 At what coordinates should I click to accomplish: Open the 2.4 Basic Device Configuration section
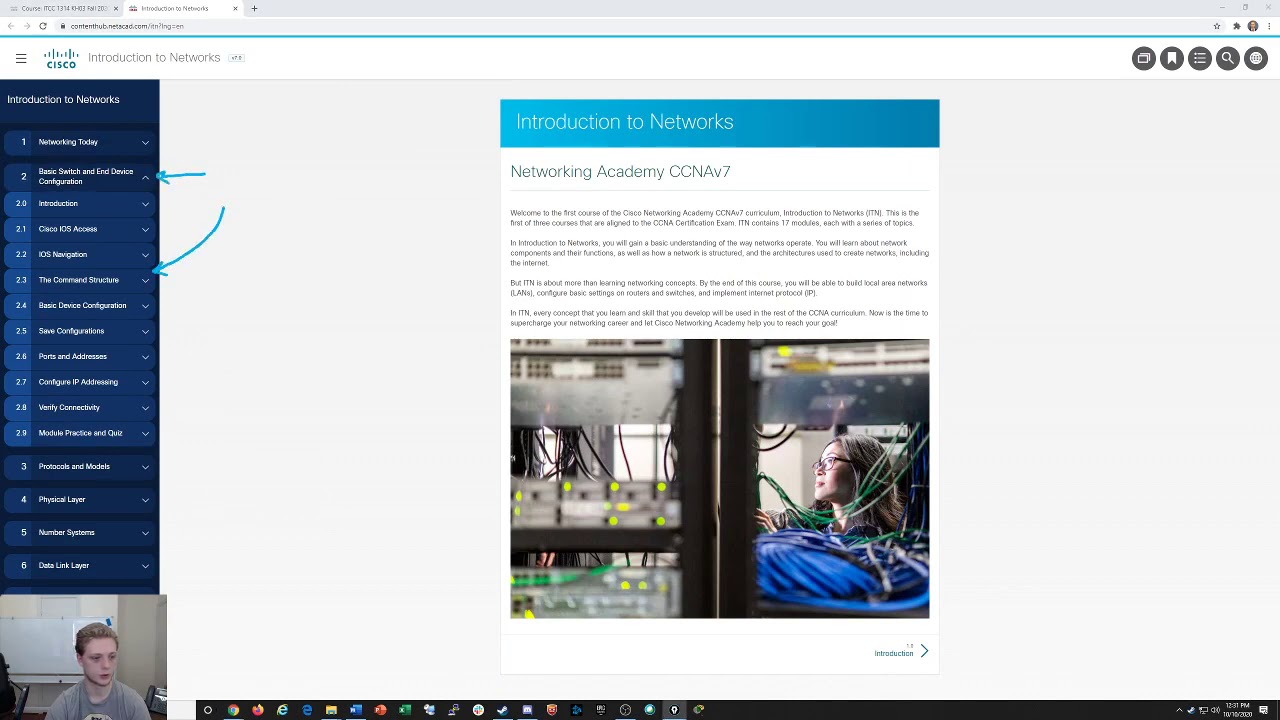click(79, 305)
